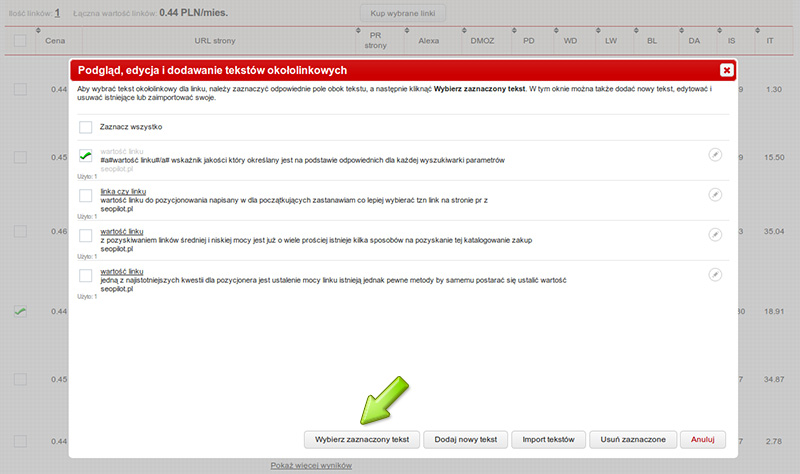Click the 'Cena' column header
Screen dimensions: 800x474
pos(55,41)
